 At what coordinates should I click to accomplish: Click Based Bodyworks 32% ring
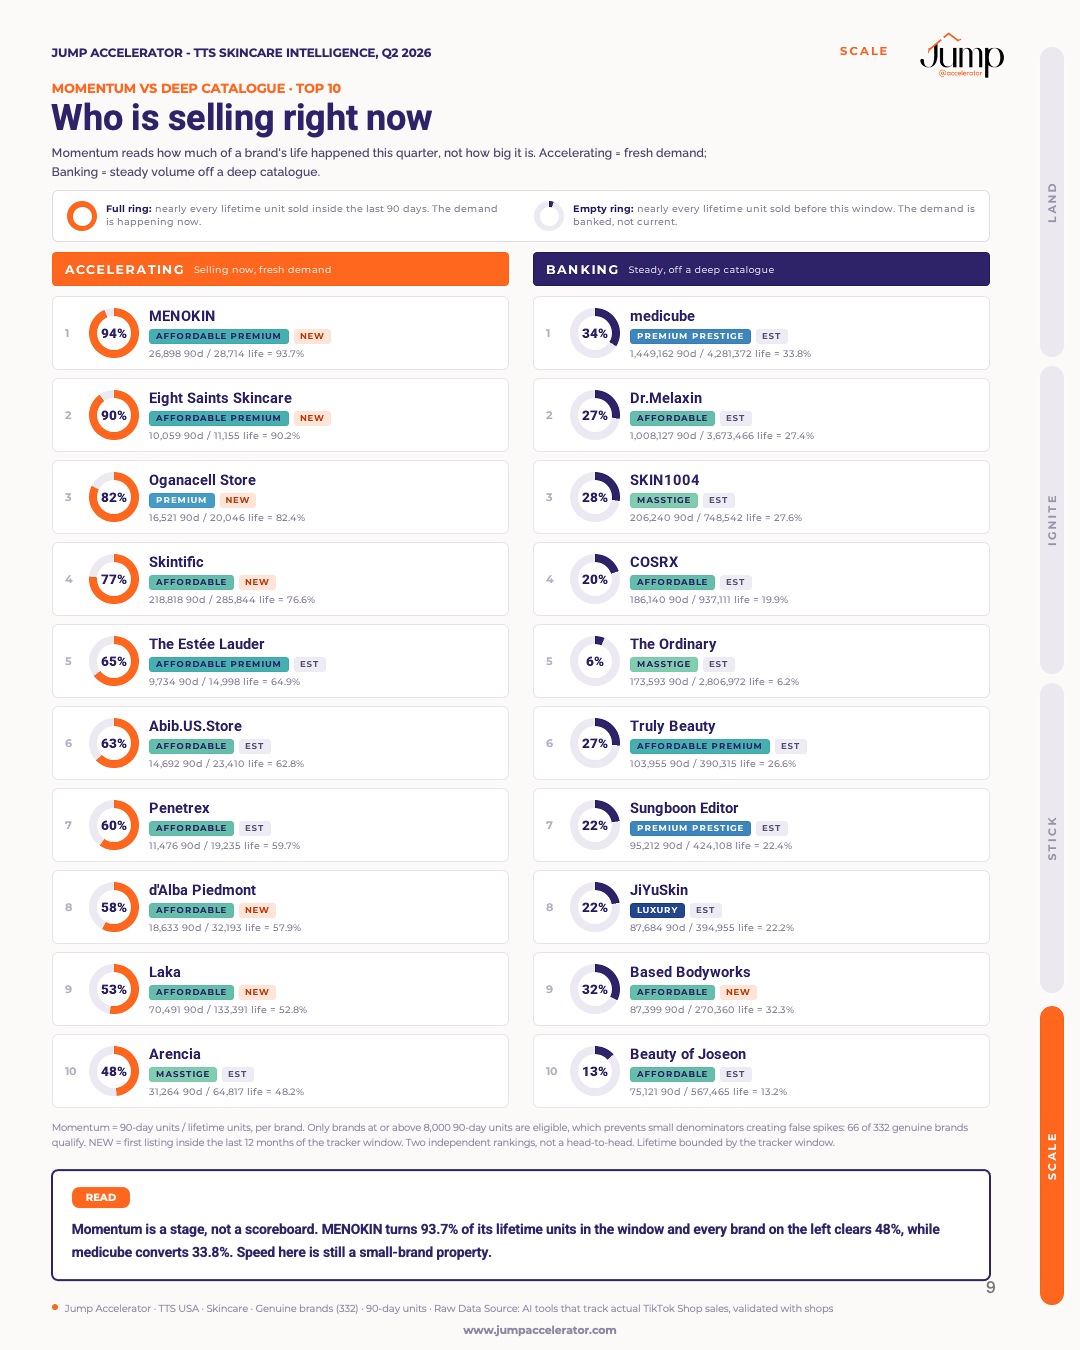pos(595,989)
